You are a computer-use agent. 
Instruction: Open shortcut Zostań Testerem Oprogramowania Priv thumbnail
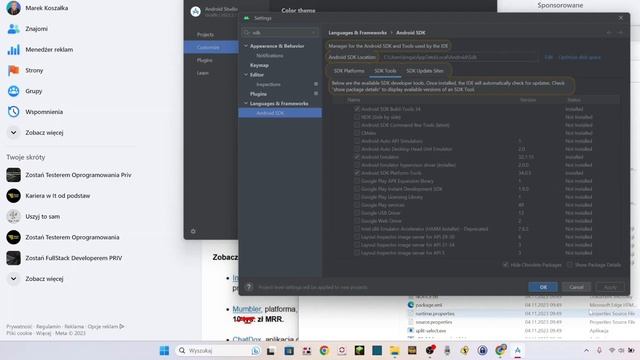coord(13,175)
